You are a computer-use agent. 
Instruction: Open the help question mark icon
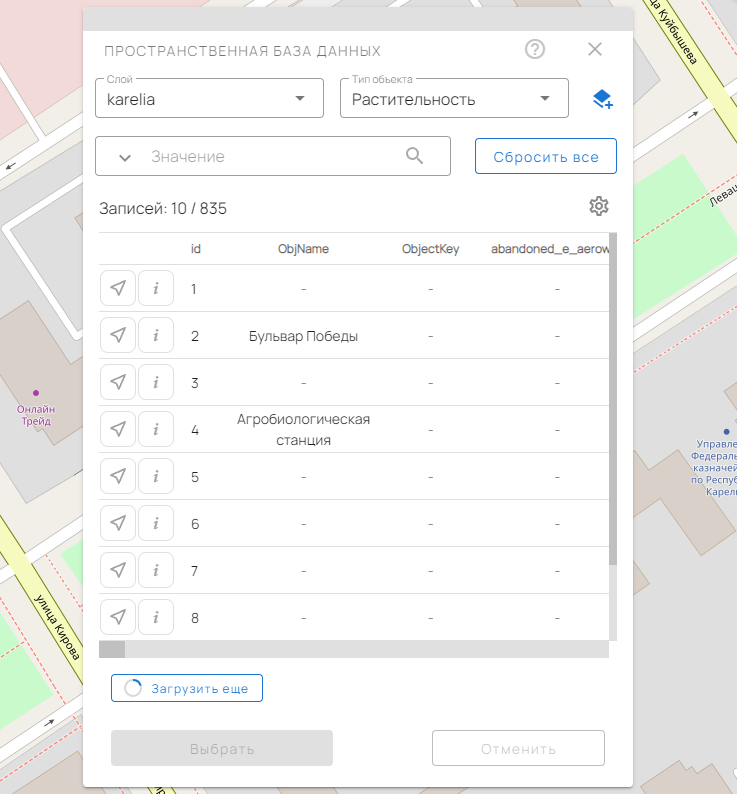click(x=535, y=50)
